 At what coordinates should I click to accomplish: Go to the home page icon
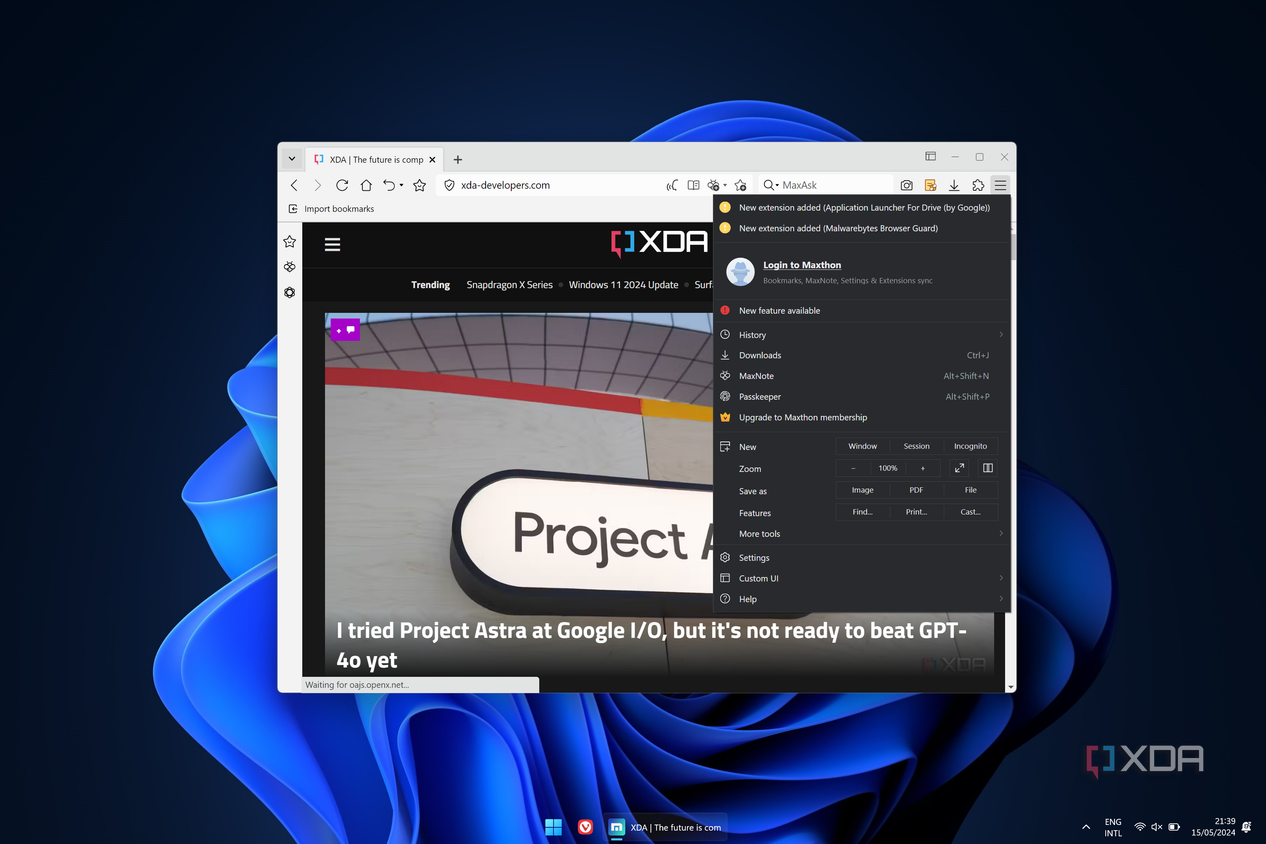point(366,185)
